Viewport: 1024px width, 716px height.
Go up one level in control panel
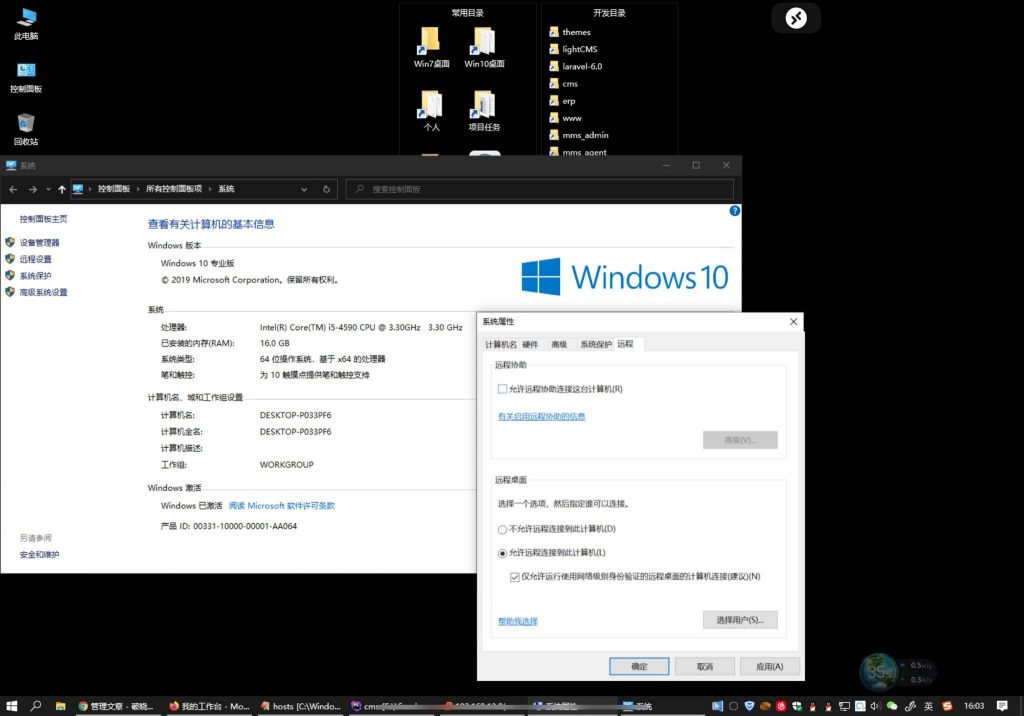(x=62, y=189)
